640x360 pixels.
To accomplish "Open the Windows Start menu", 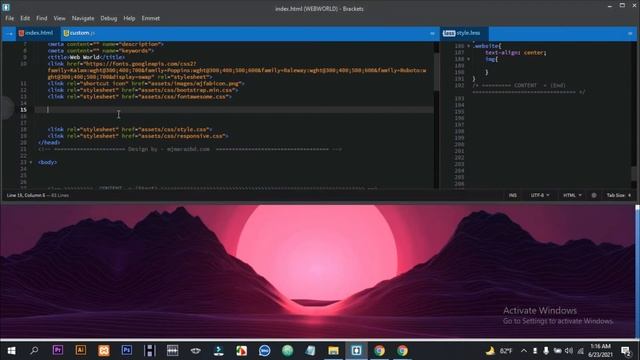I will click(x=11, y=351).
